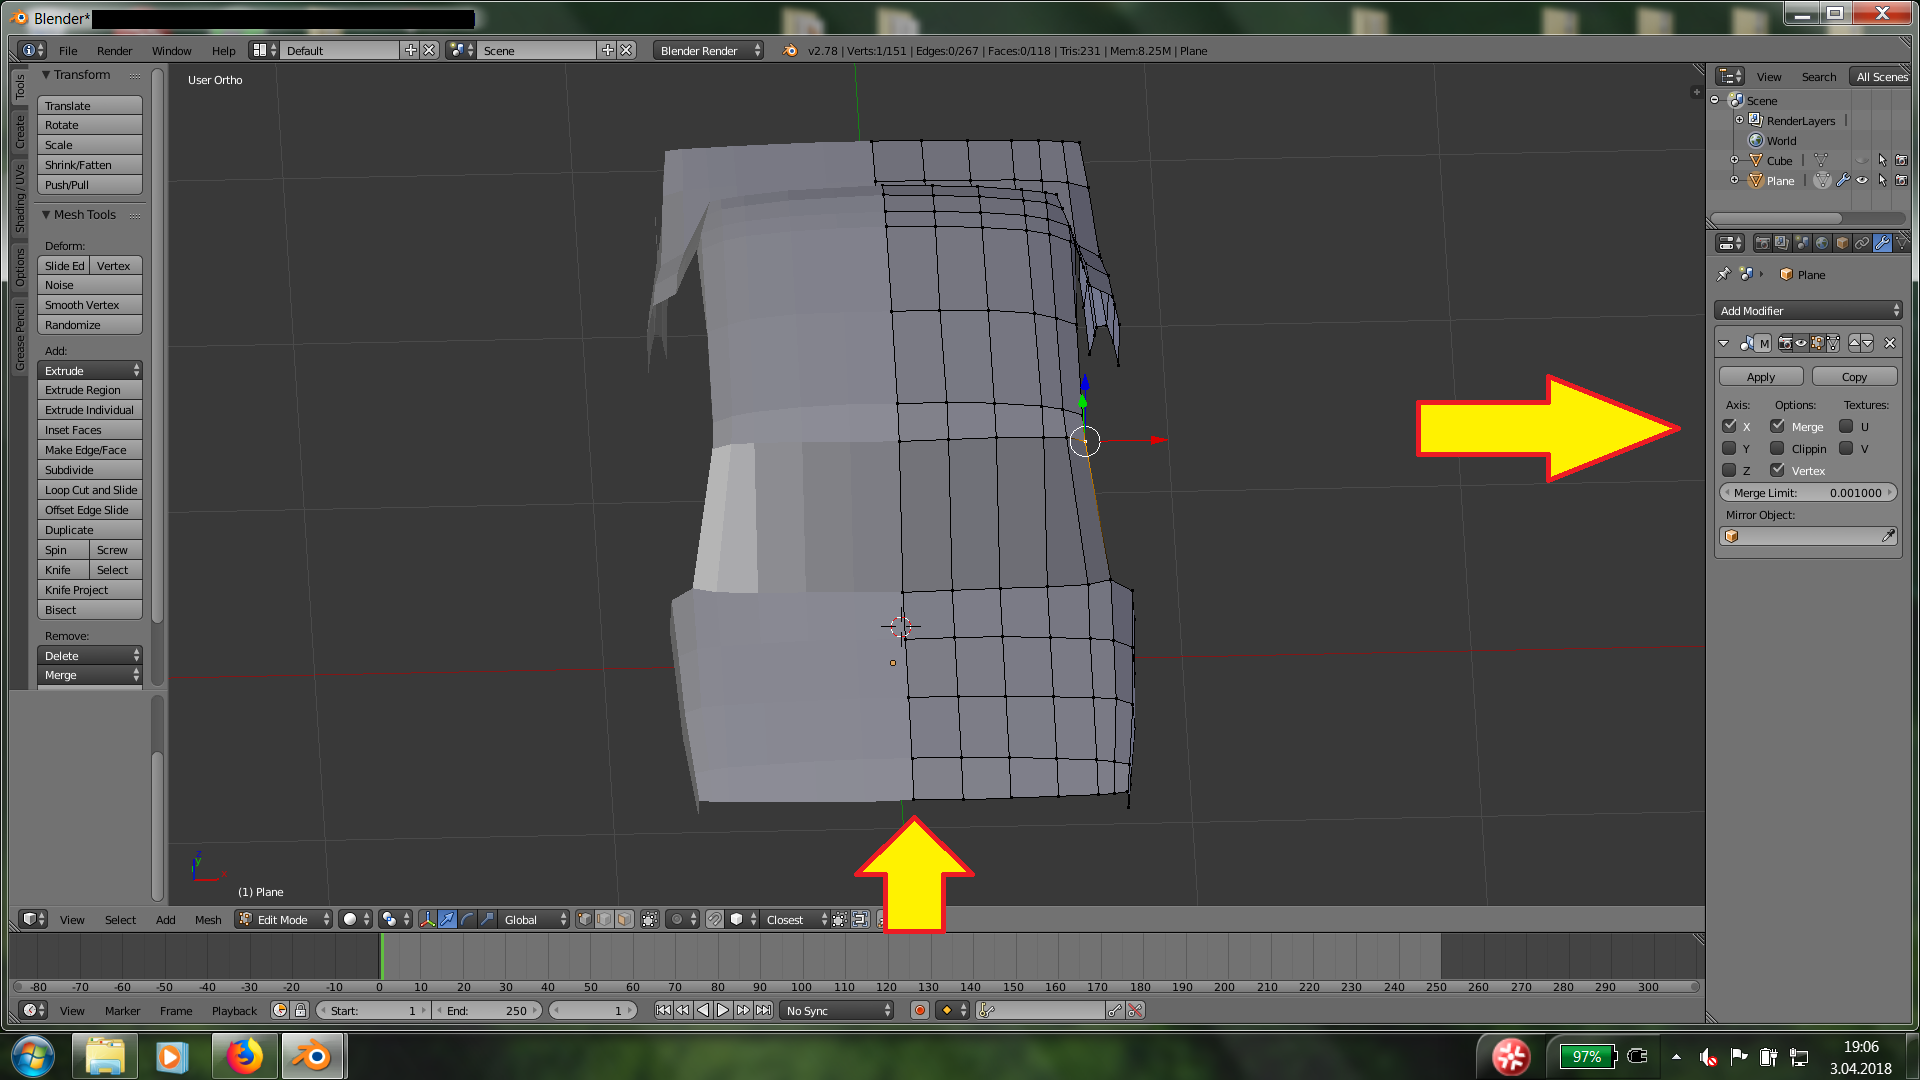This screenshot has height=1080, width=1920.
Task: Click the Loop Cut and Slide button
Action: click(90, 490)
